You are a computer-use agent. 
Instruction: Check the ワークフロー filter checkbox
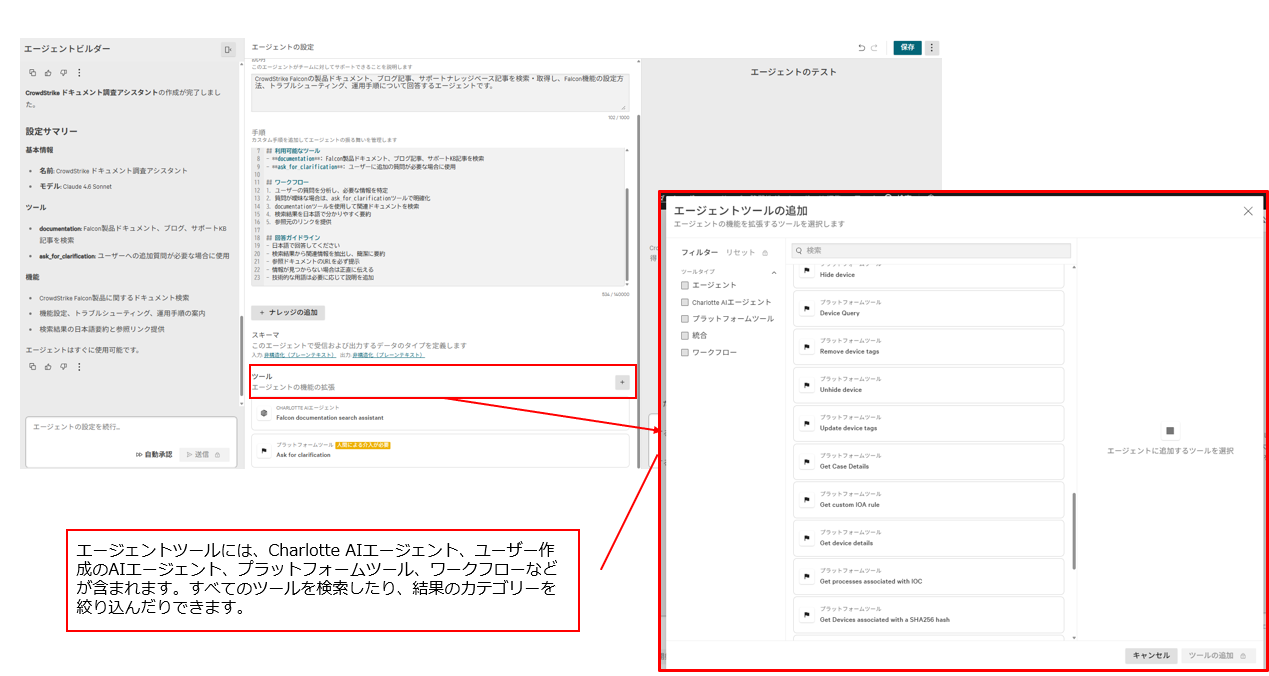click(x=685, y=352)
